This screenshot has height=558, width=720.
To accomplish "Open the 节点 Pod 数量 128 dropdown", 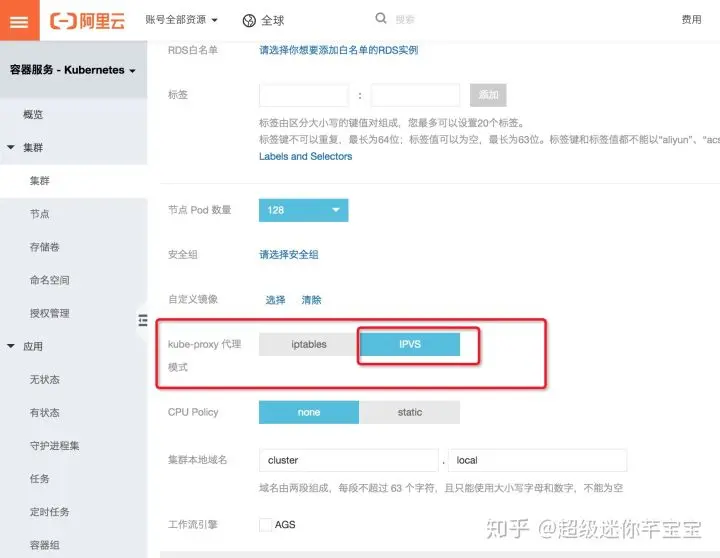I will pos(304,210).
